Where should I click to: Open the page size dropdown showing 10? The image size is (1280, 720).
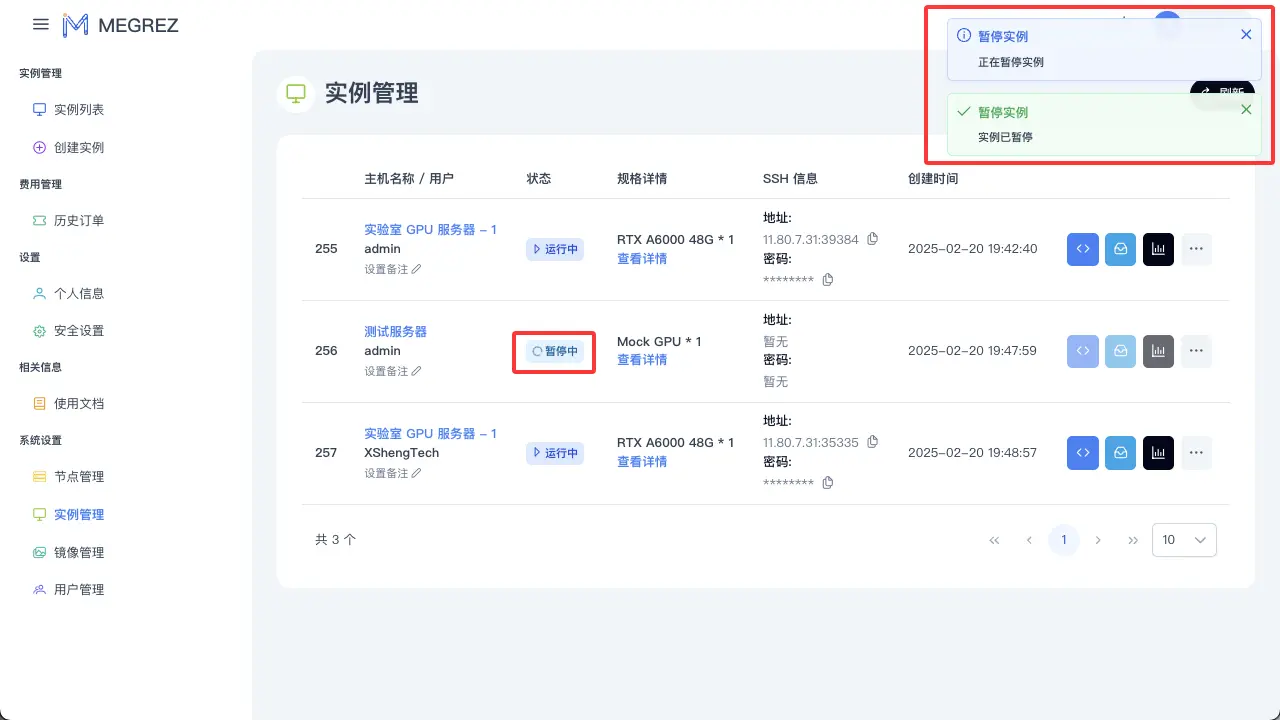click(x=1184, y=540)
